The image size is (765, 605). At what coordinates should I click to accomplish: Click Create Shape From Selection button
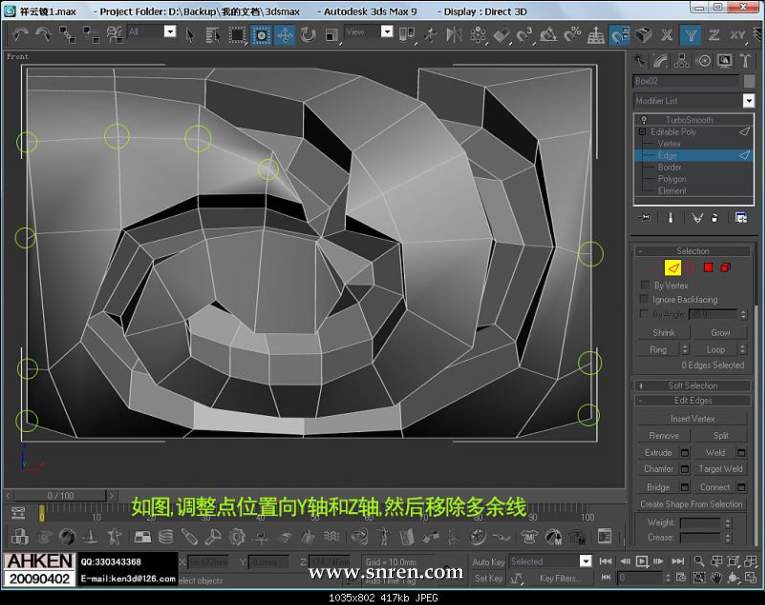click(691, 504)
